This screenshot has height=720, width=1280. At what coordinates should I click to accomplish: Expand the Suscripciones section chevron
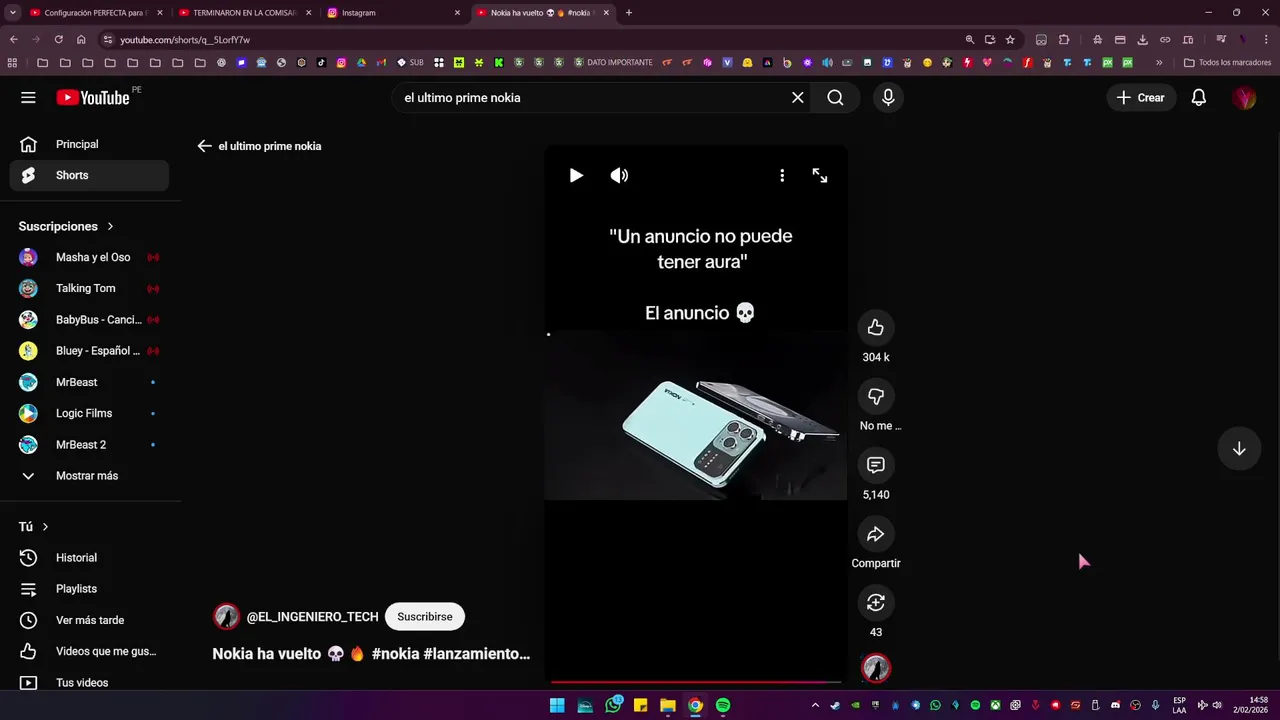(110, 226)
